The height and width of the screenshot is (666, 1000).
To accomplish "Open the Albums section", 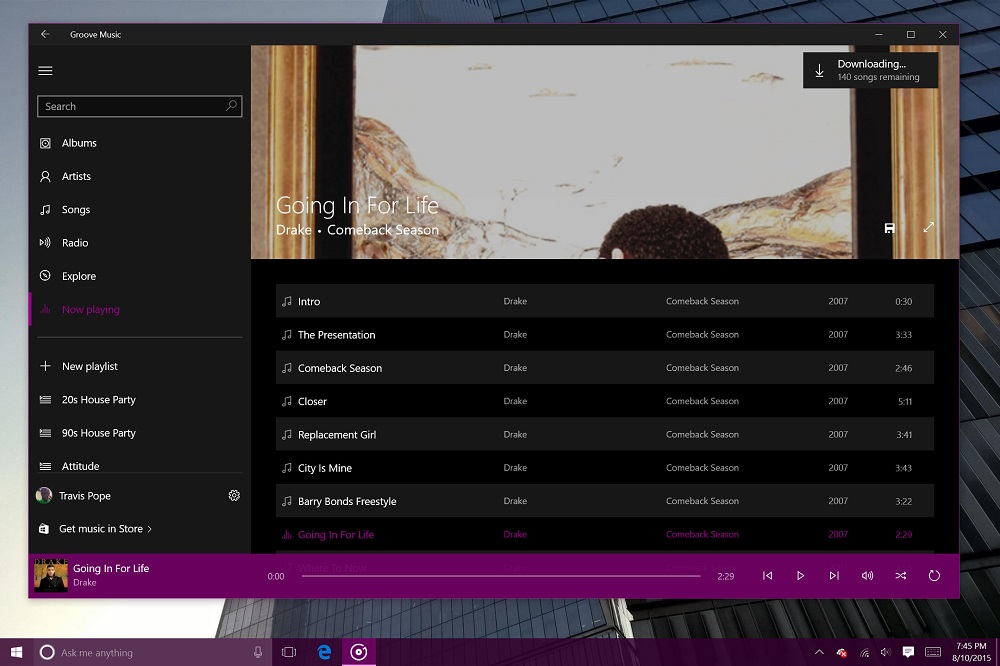I will (140, 143).
